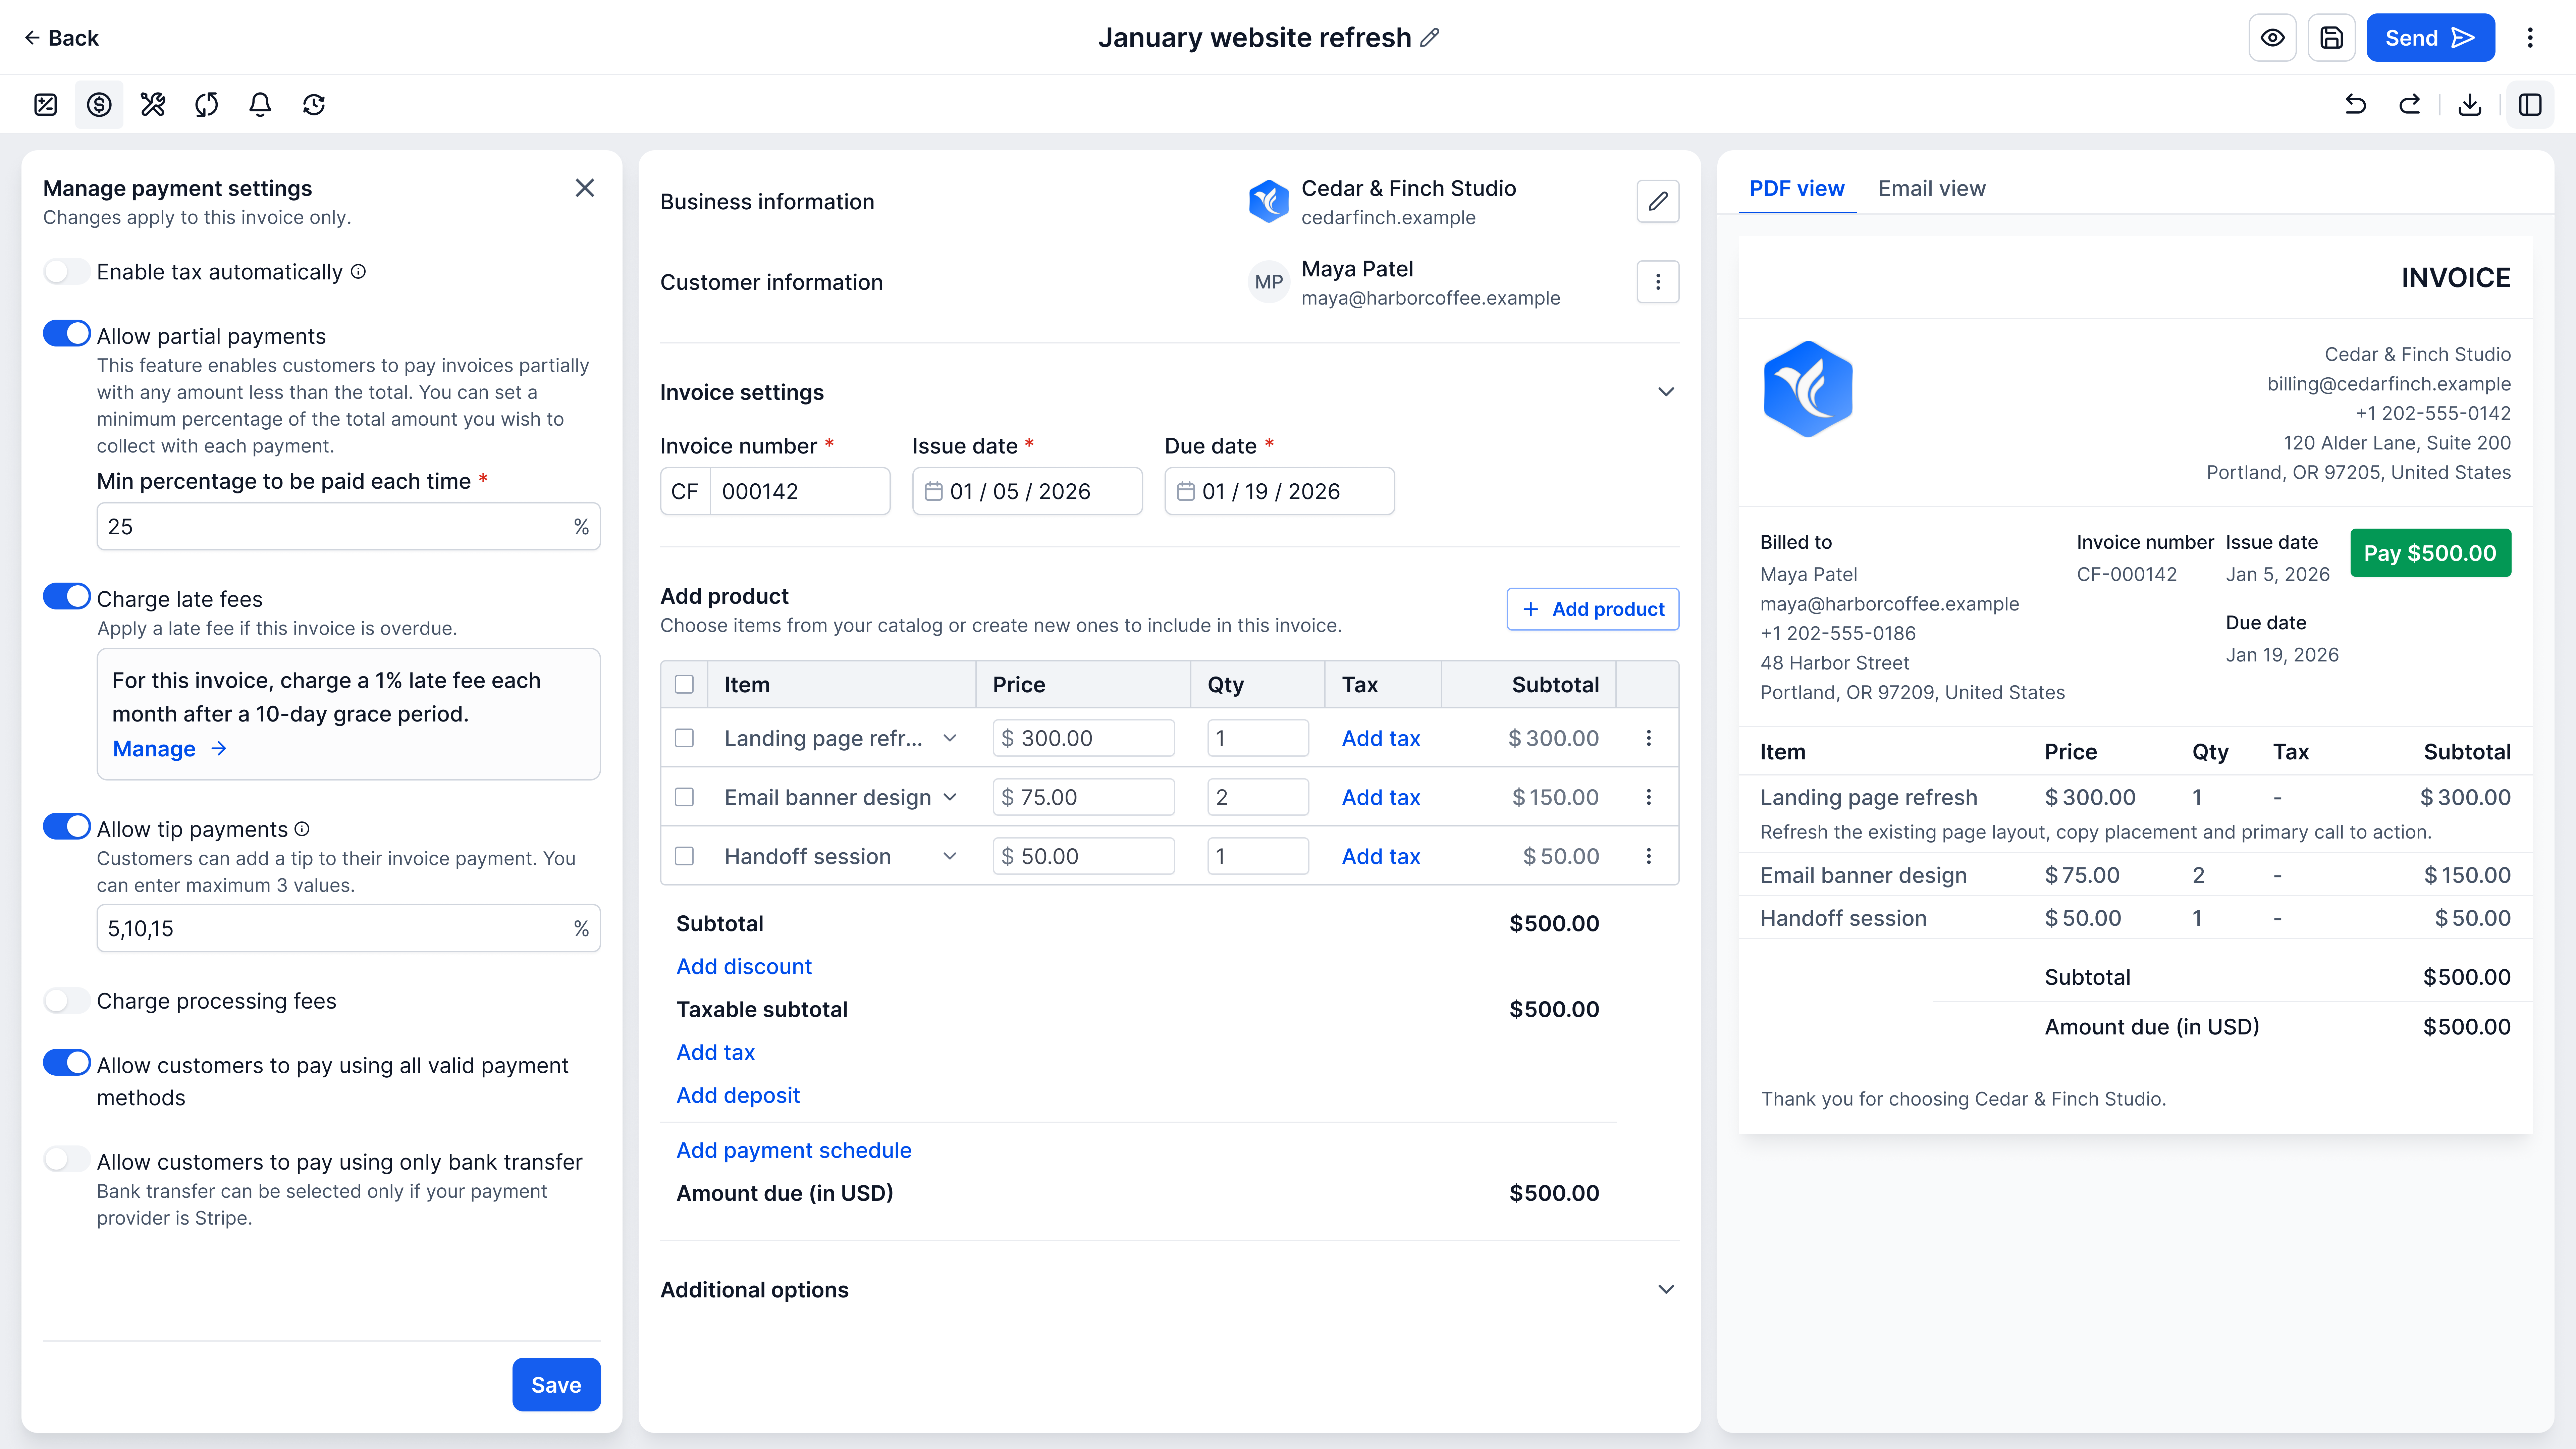
Task: Open the reminders bell icon
Action: [x=260, y=105]
